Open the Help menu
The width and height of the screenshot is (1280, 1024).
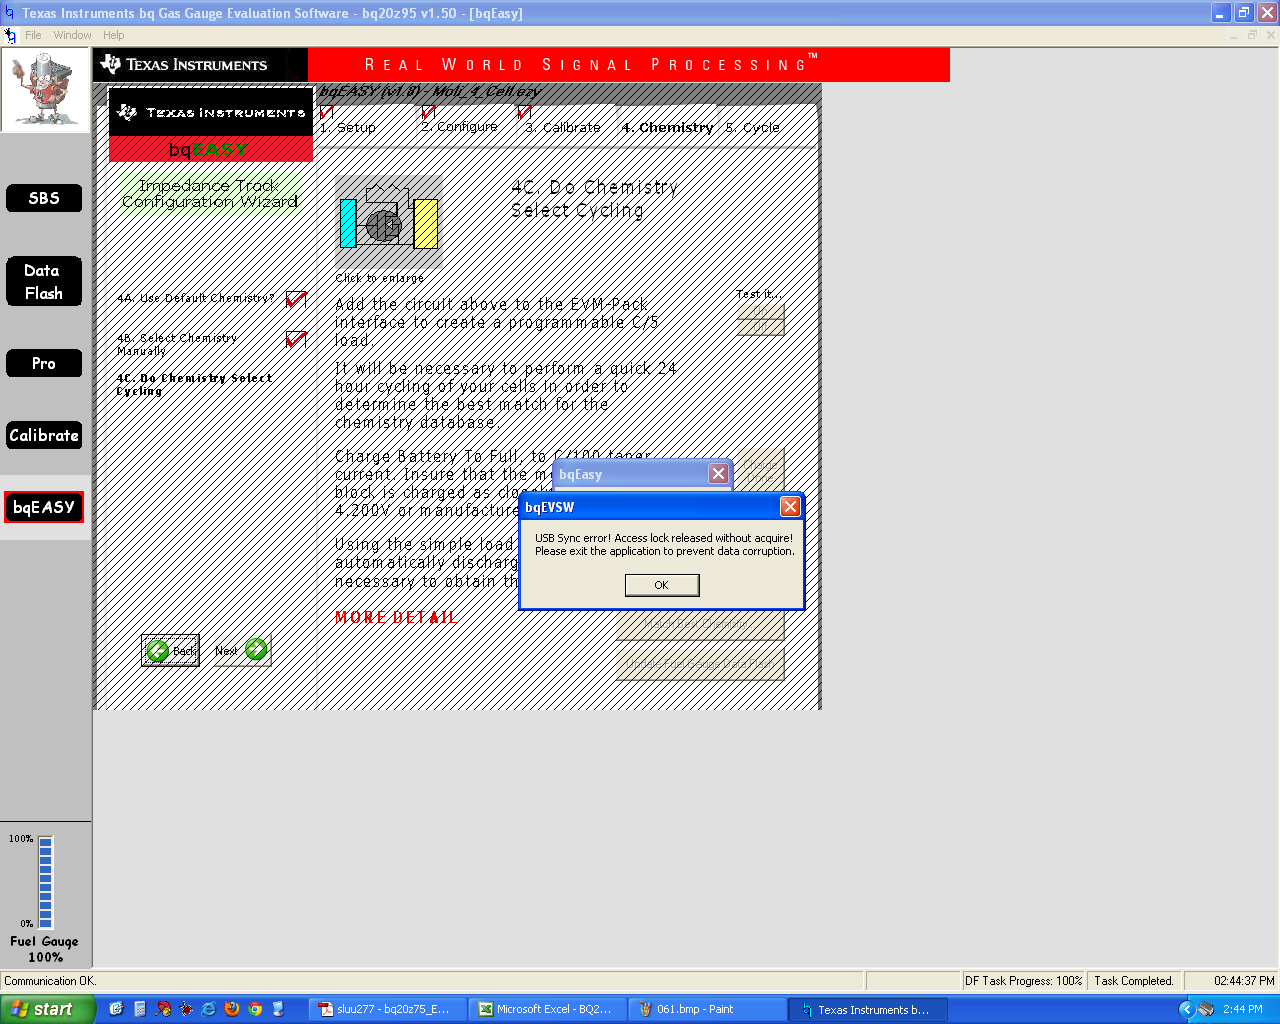114,35
